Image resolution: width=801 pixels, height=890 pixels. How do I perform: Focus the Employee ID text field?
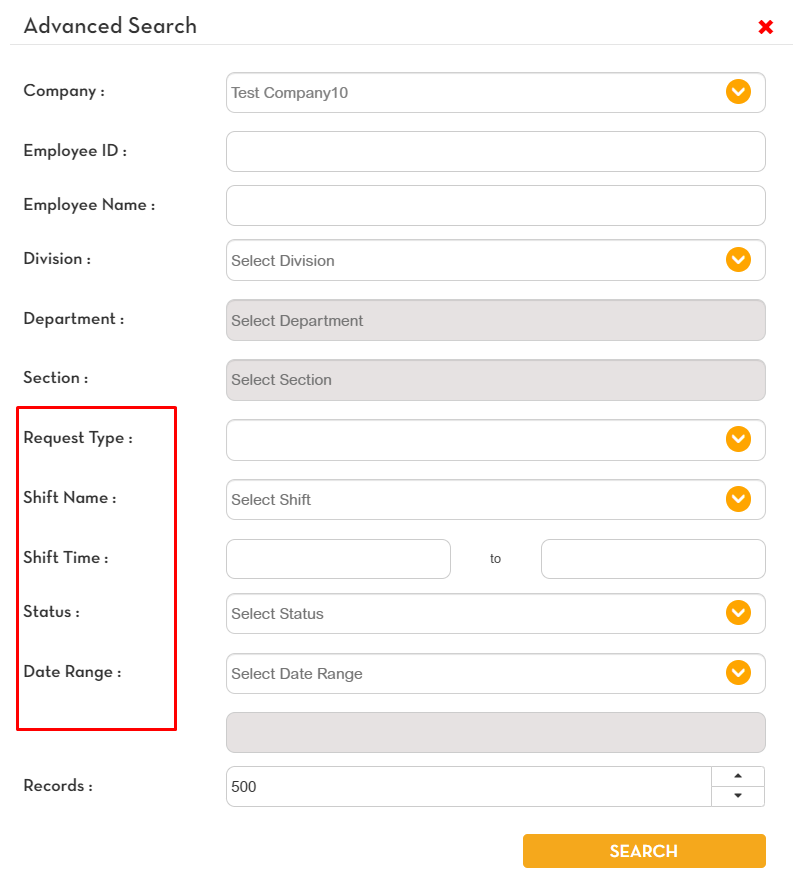[496, 152]
